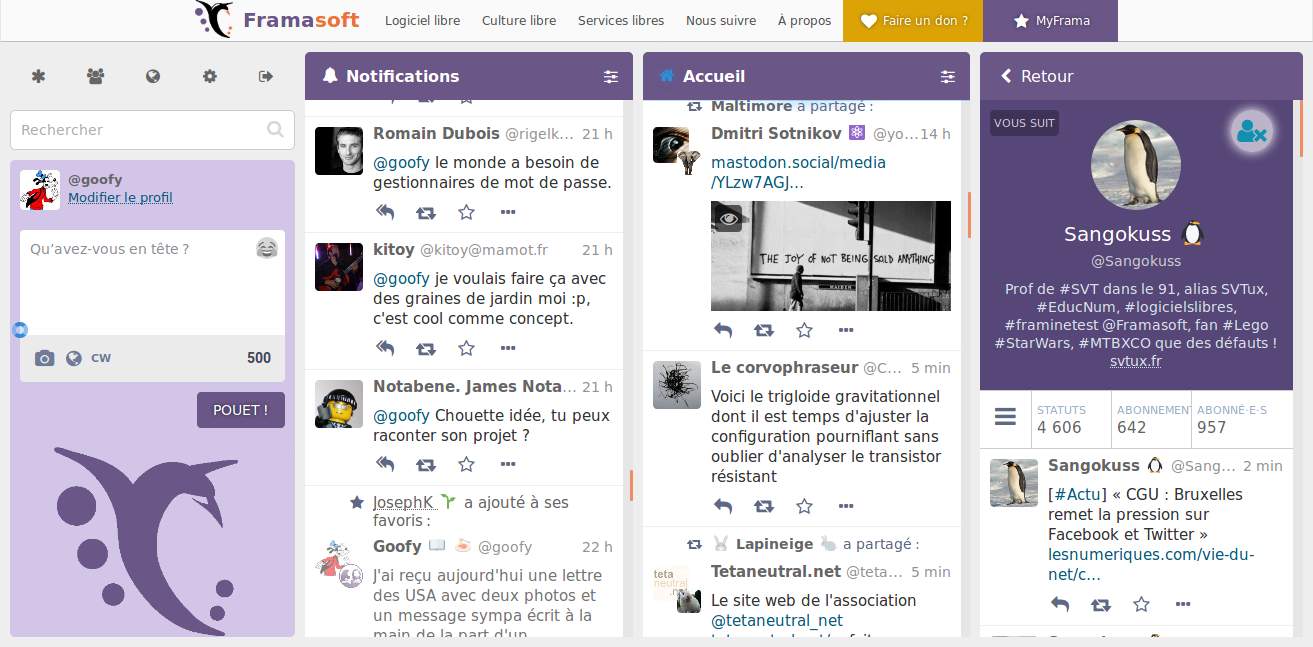Screen dimensions: 1313x647
Task: Favourite Le corvophraseur's post
Action: [804, 506]
